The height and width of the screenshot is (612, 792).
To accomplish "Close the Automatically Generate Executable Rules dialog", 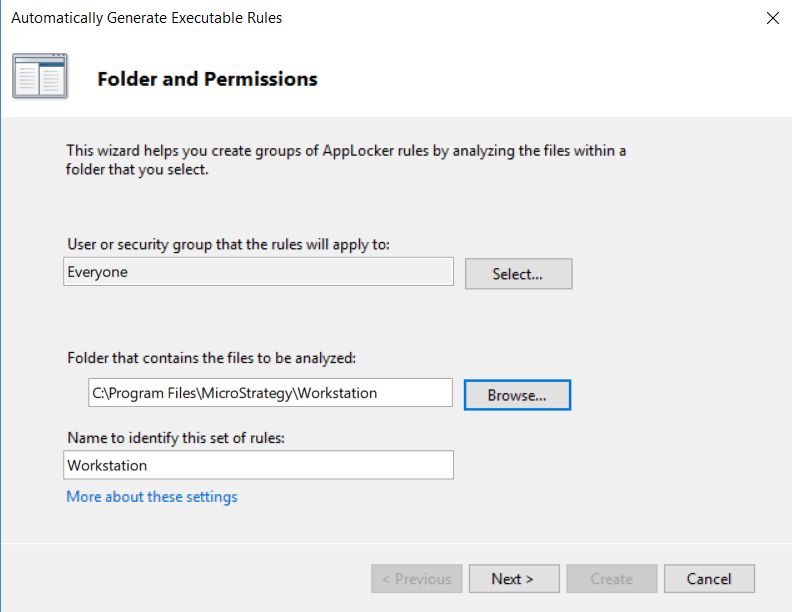I will pos(772,18).
